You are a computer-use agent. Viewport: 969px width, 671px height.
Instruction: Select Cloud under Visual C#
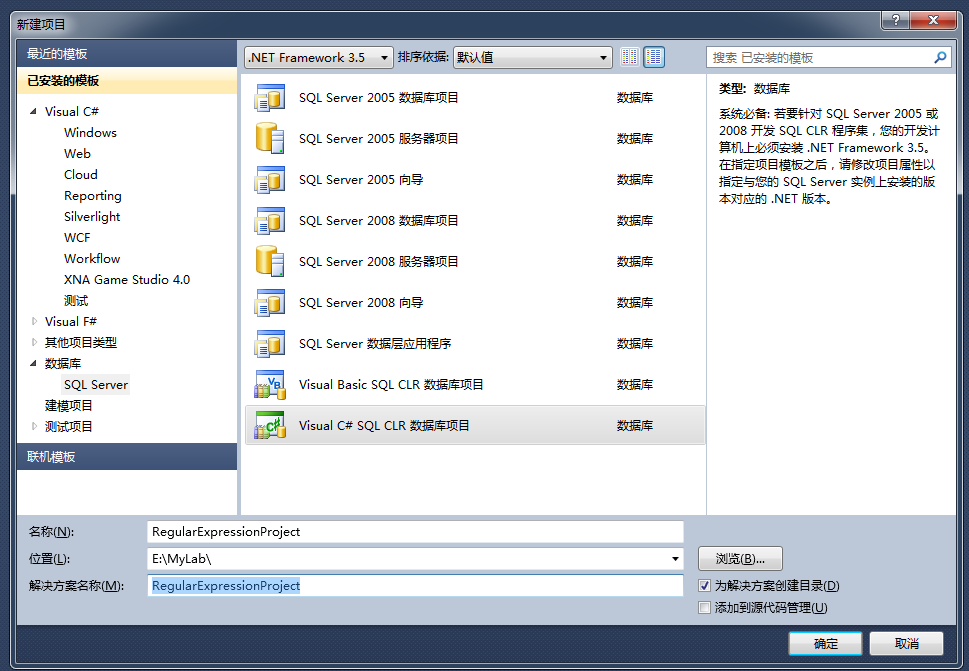point(81,174)
